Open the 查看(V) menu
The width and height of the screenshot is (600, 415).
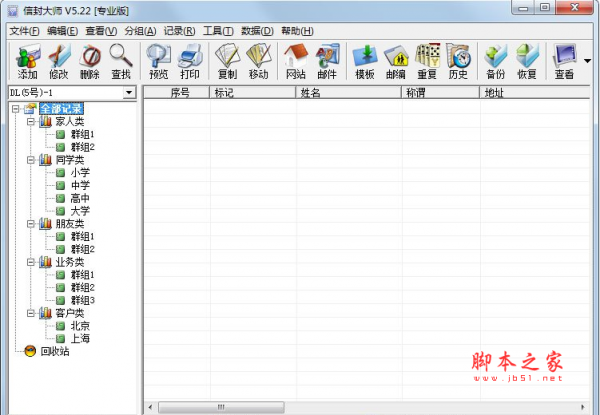pos(101,31)
